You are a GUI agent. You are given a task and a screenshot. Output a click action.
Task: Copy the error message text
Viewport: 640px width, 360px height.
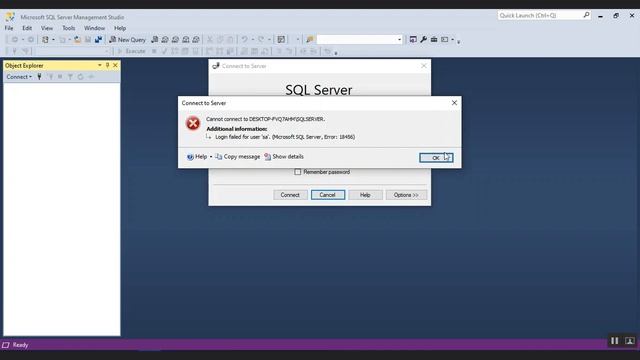pyautogui.click(x=238, y=157)
